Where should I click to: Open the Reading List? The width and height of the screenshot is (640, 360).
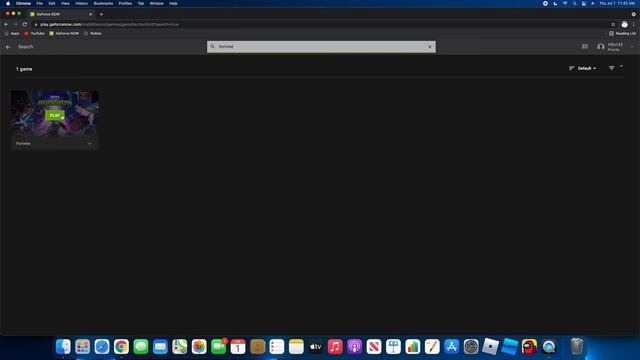[x=622, y=33]
